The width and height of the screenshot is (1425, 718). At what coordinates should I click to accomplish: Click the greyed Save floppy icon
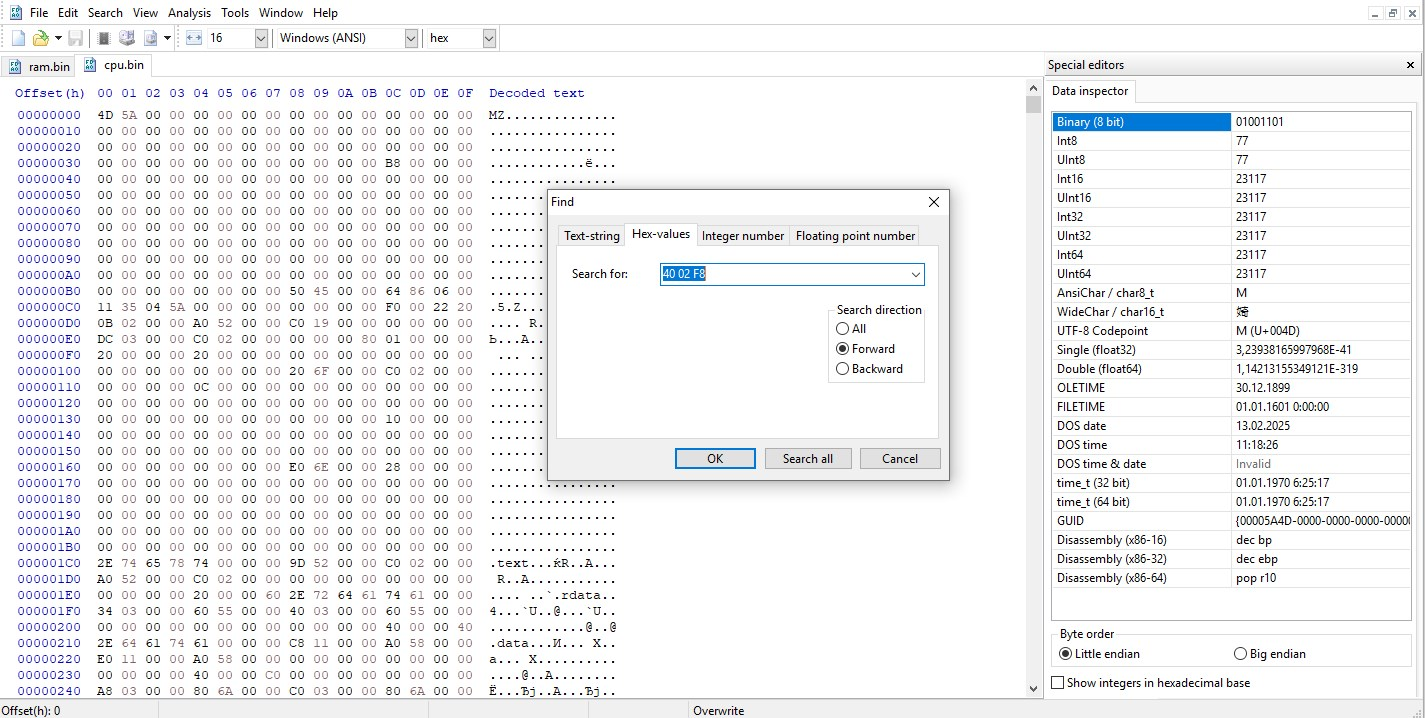pos(75,38)
